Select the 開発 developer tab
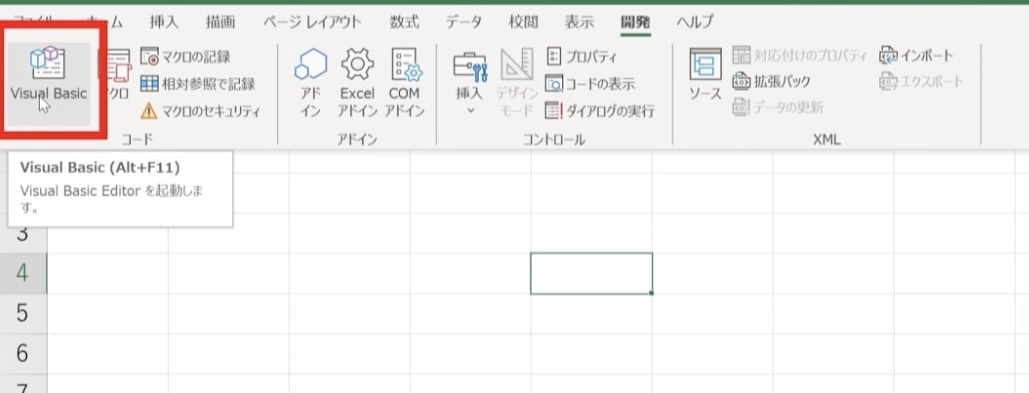Screen dimensions: 1029x393 635,22
